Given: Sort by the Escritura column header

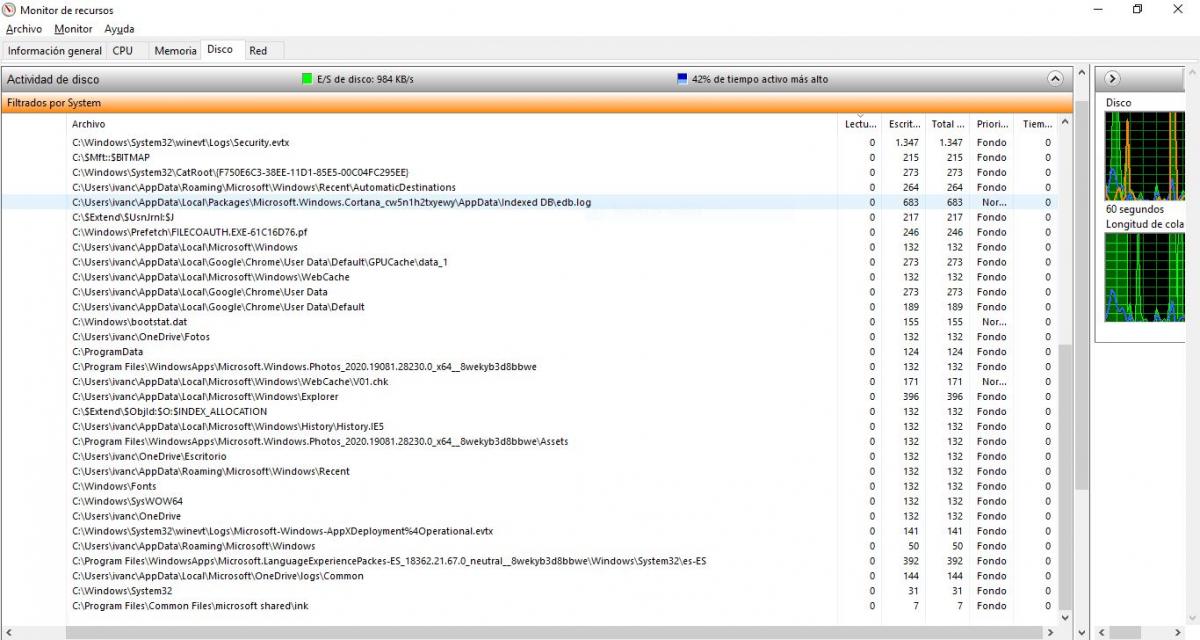Looking at the screenshot, I should tap(904, 124).
